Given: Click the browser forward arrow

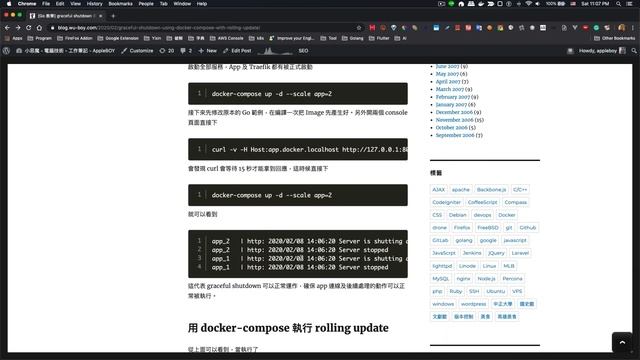Looking at the screenshot, I should pos(18,28).
